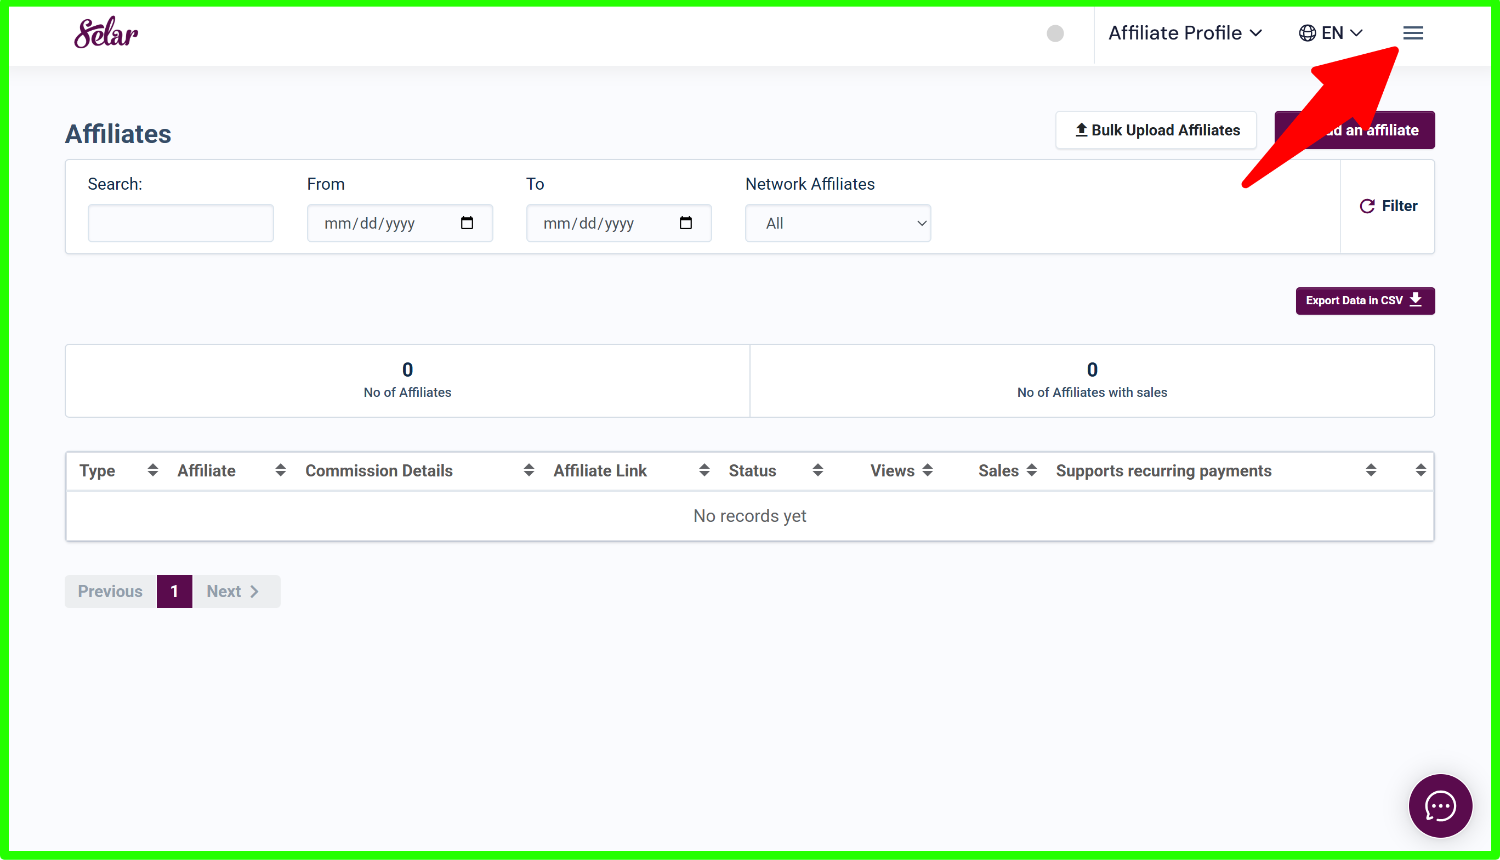Expand the Affiliate Profile dropdown
Viewport: 1500px width, 860px height.
tap(1184, 33)
